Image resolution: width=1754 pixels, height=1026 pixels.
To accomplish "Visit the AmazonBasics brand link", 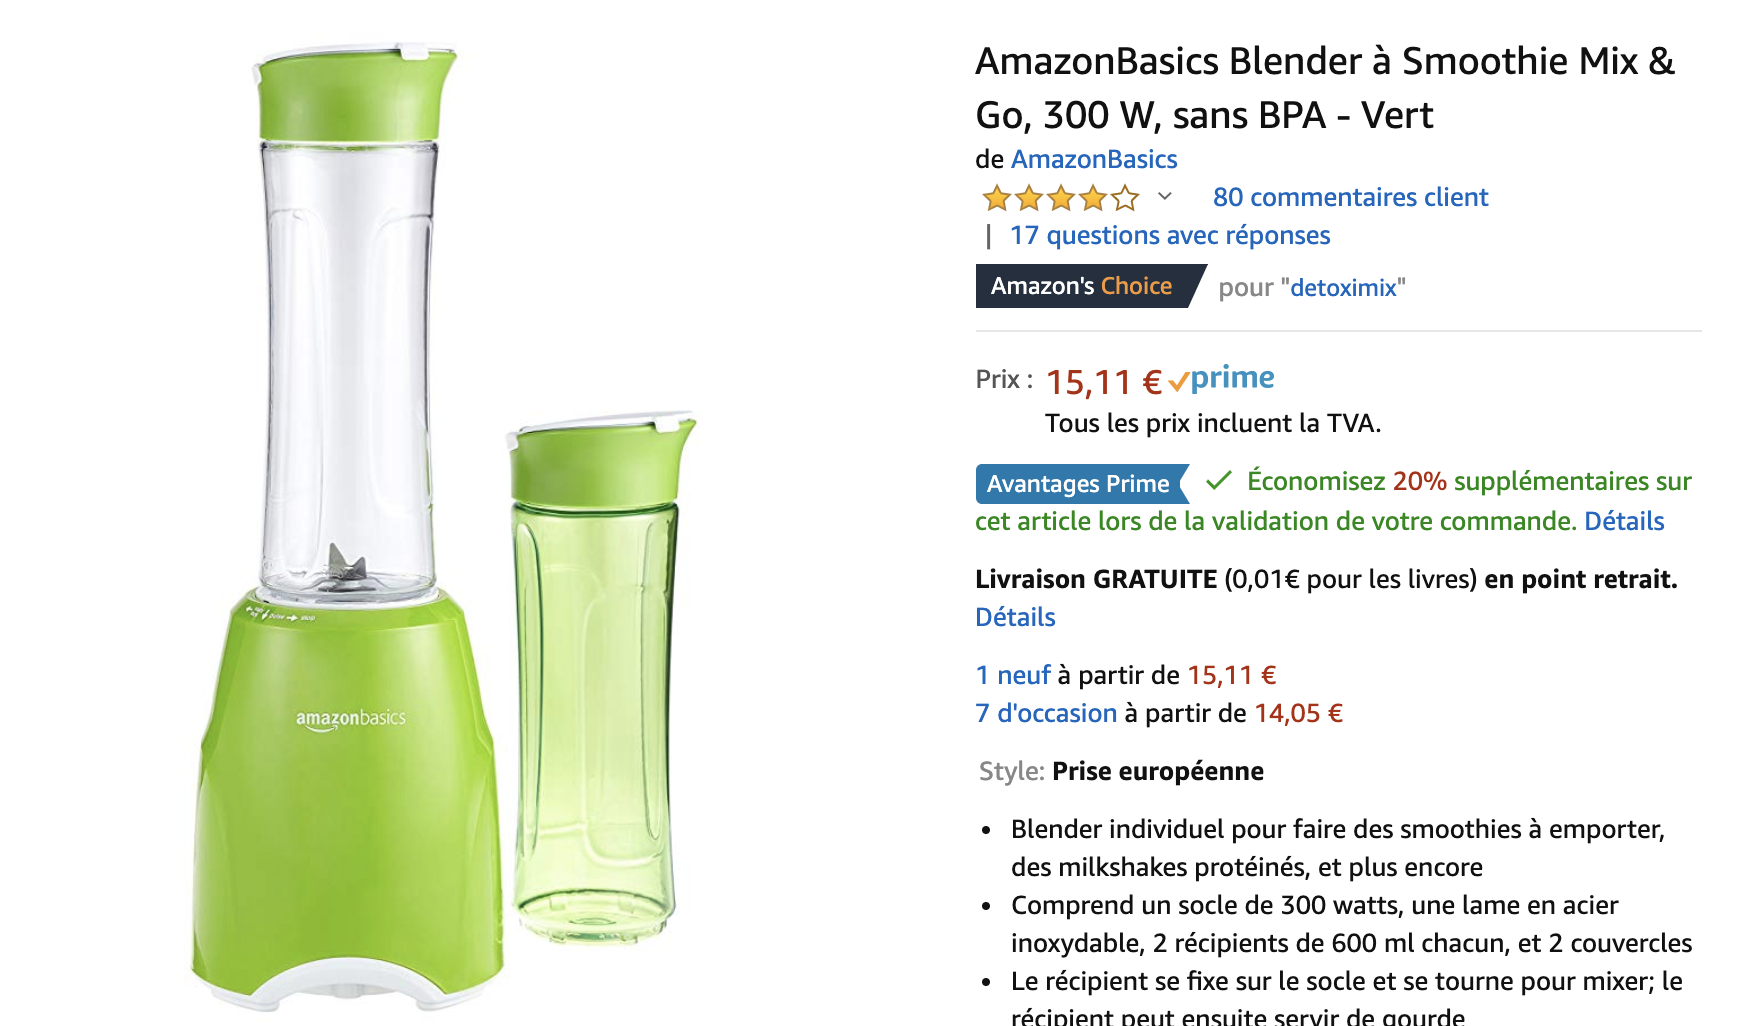I will point(1094,159).
